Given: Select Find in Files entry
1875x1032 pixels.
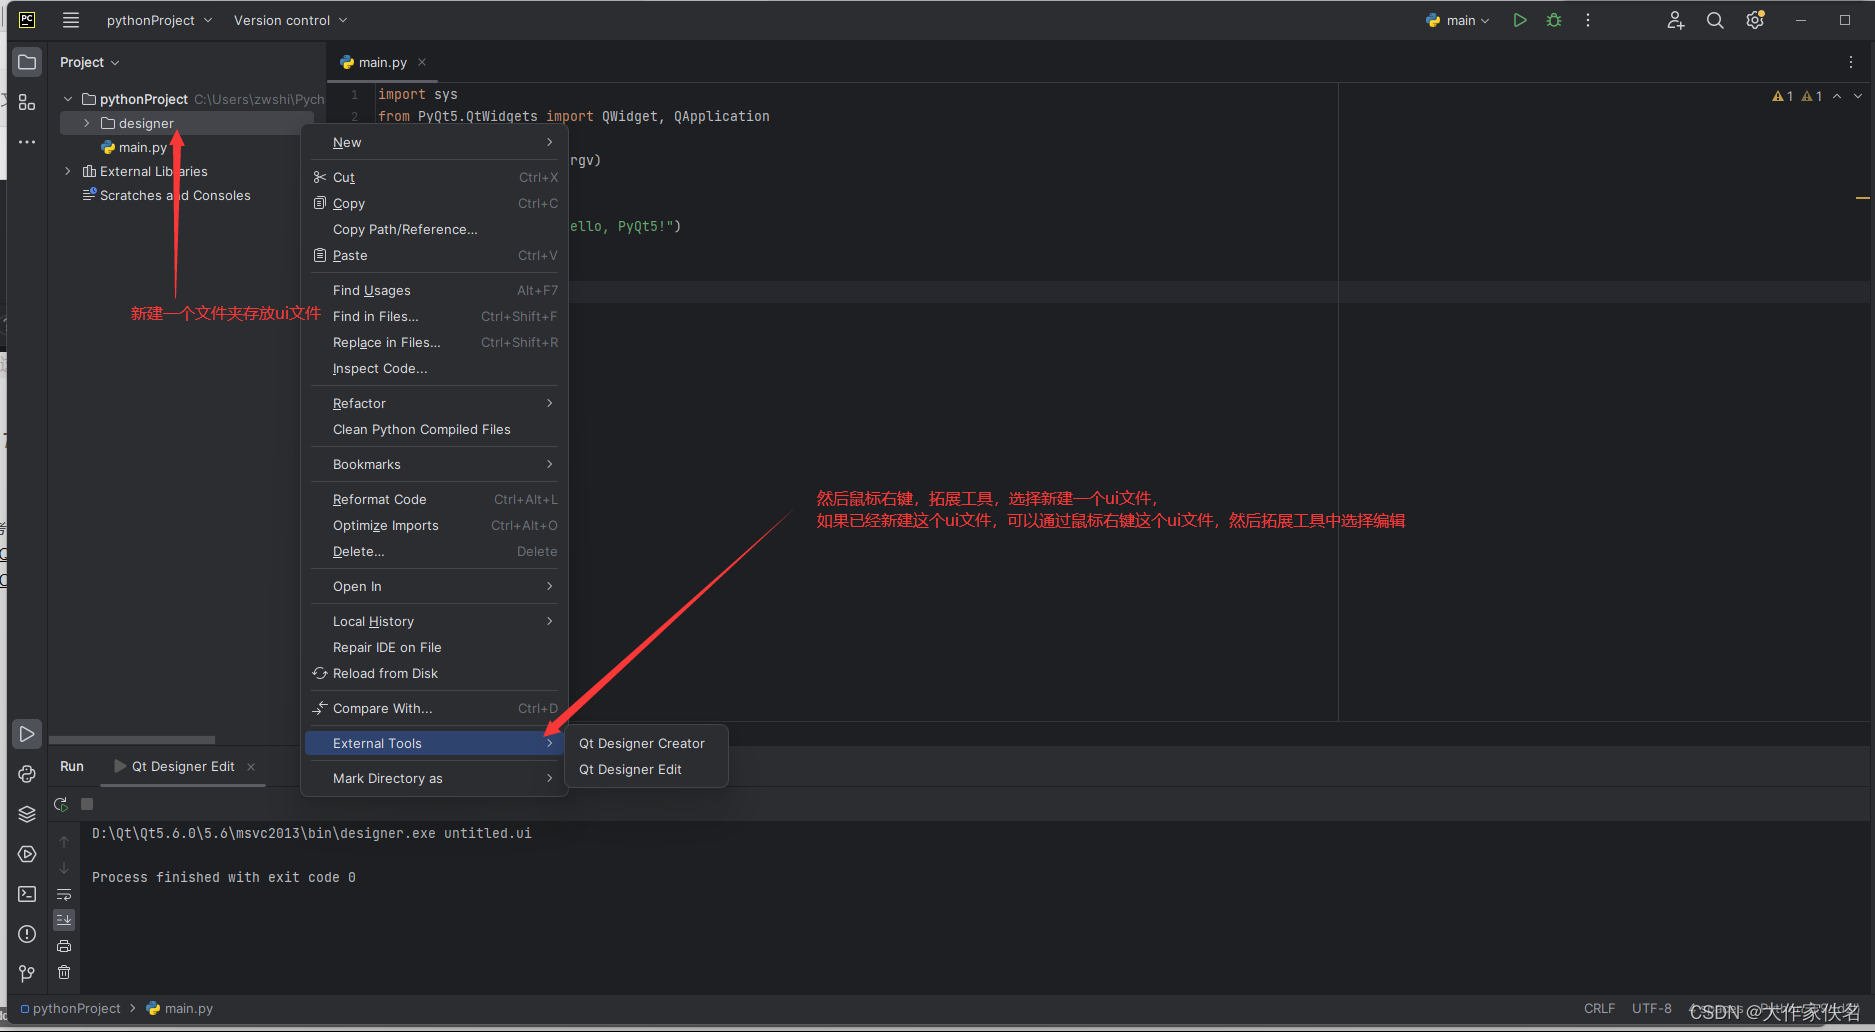Looking at the screenshot, I should 434,316.
